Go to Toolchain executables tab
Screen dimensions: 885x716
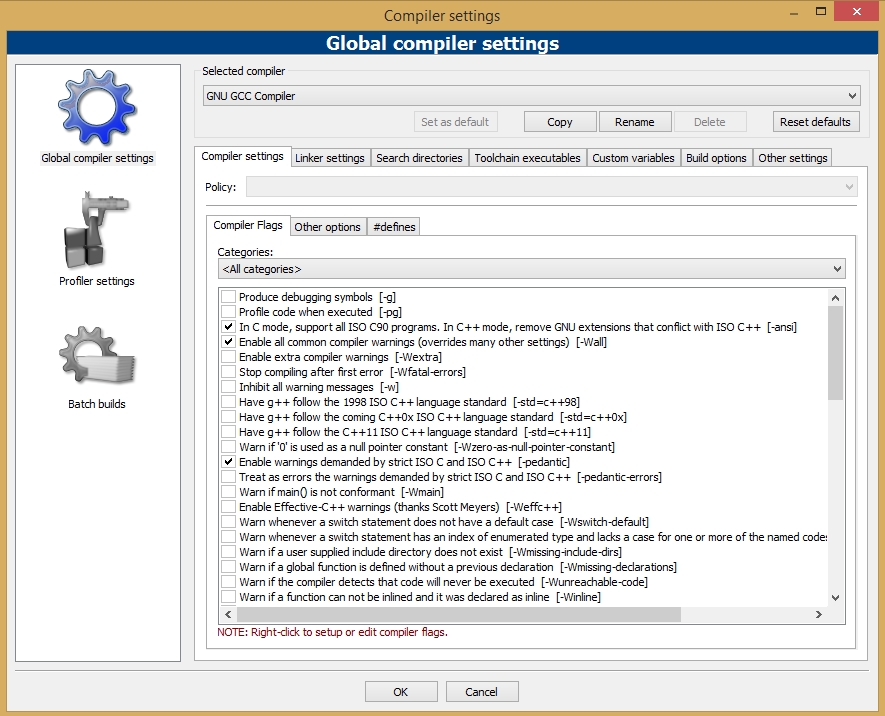click(x=527, y=158)
